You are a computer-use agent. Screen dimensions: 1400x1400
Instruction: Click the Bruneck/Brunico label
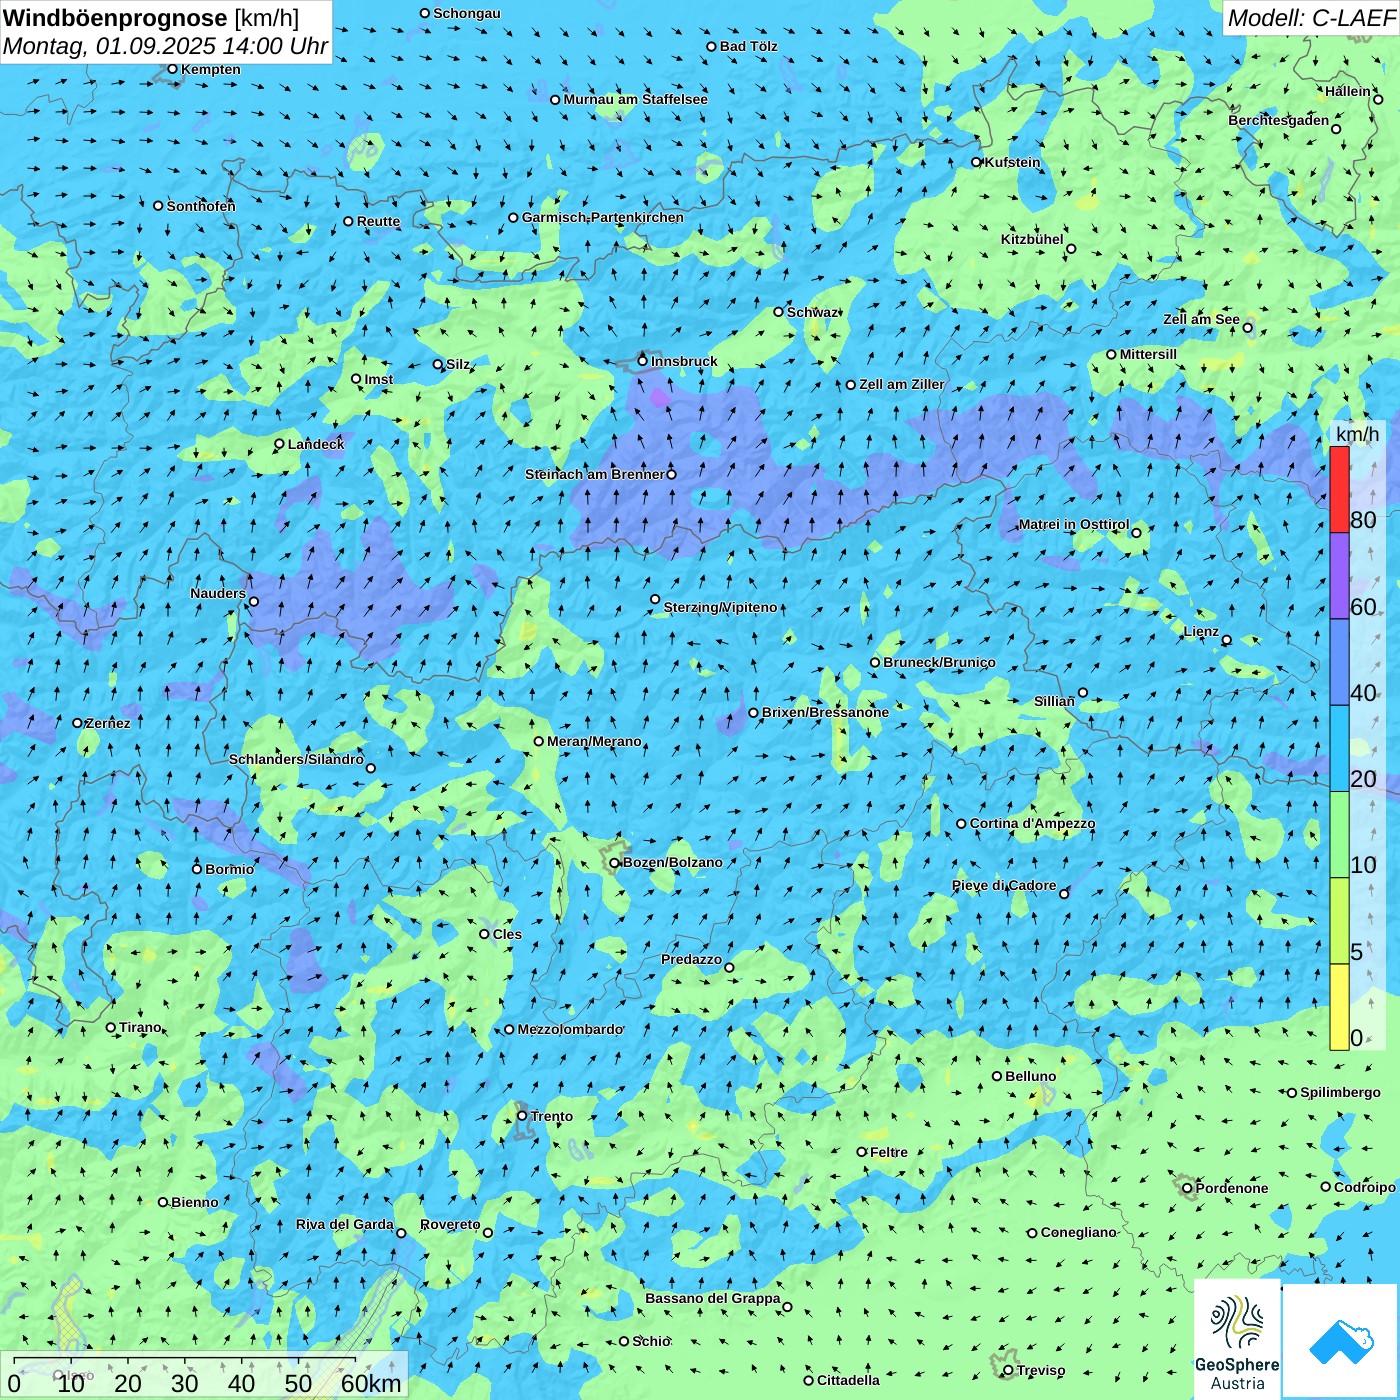tap(939, 662)
